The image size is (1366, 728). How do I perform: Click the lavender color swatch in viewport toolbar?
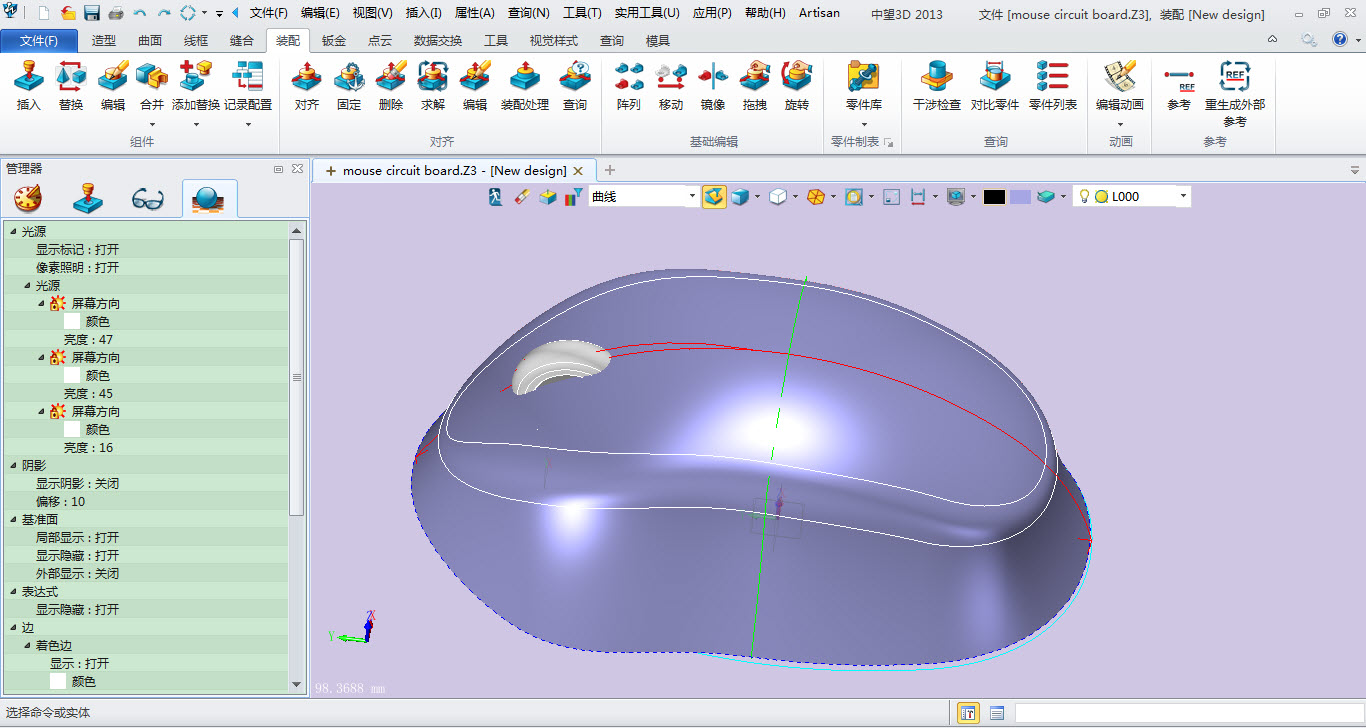point(1020,197)
